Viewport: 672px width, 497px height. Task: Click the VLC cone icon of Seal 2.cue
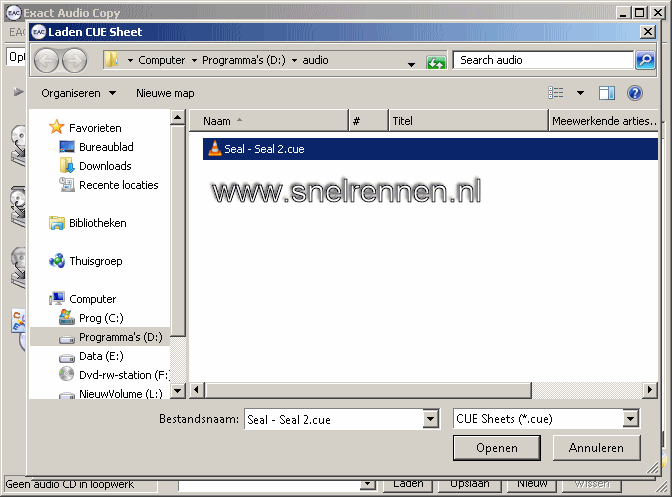point(214,148)
